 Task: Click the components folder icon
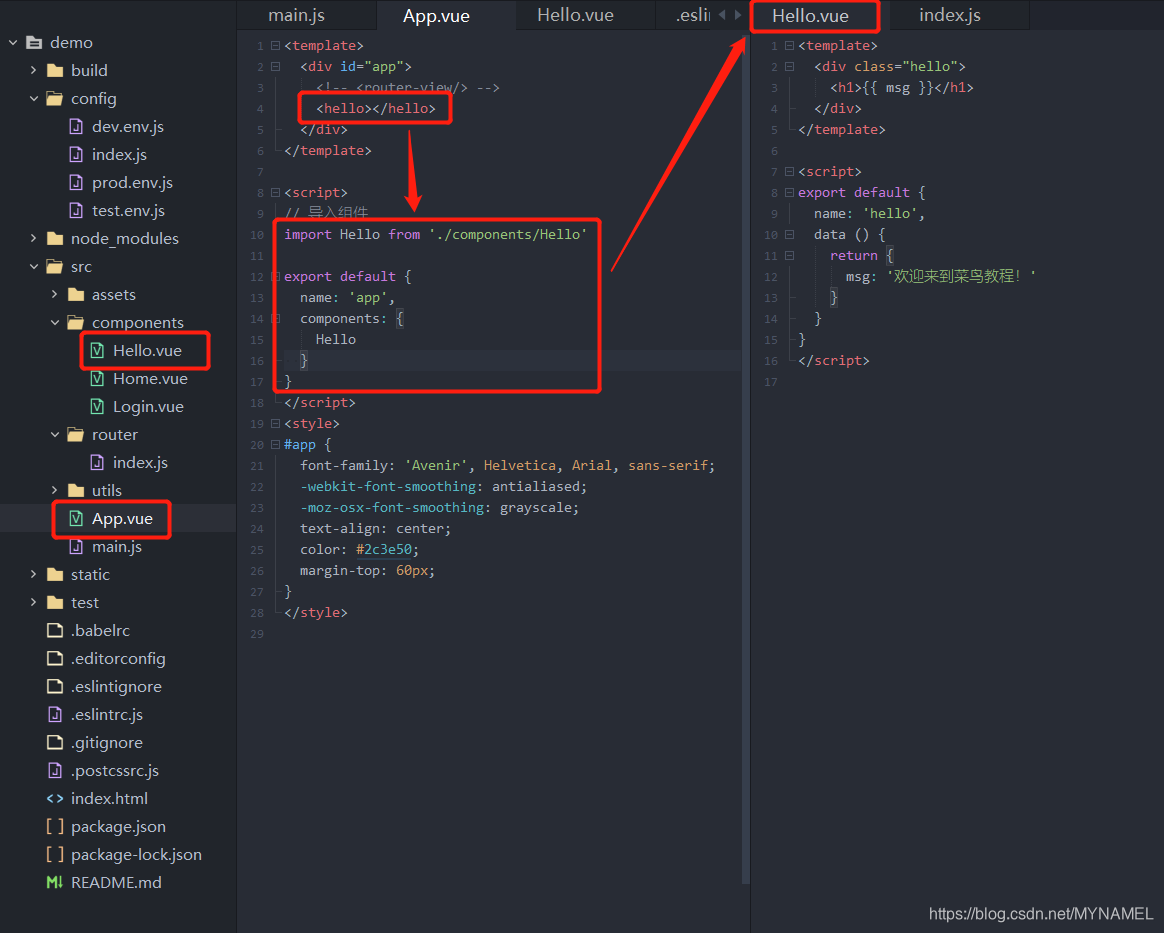[x=76, y=322]
